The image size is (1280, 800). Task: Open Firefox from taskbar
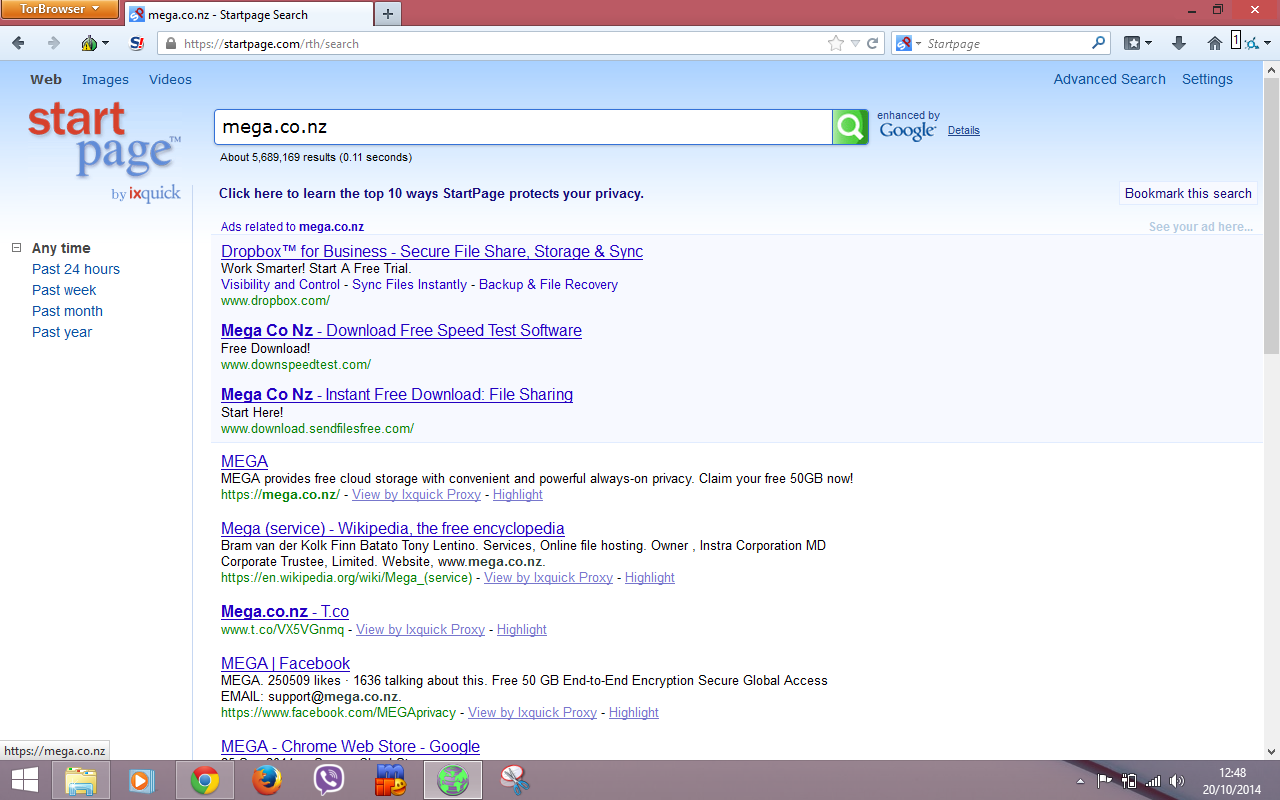point(267,780)
